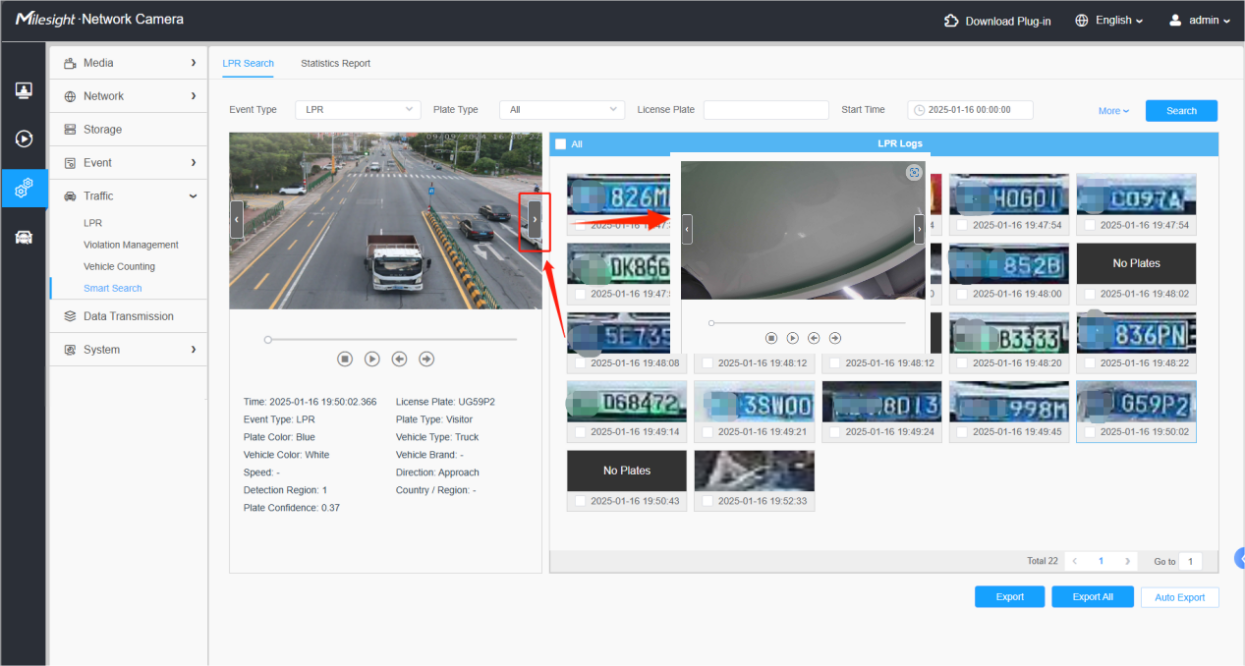
Task: Check the 2025-01-16 19:52:33 log entry
Action: [x=707, y=501]
